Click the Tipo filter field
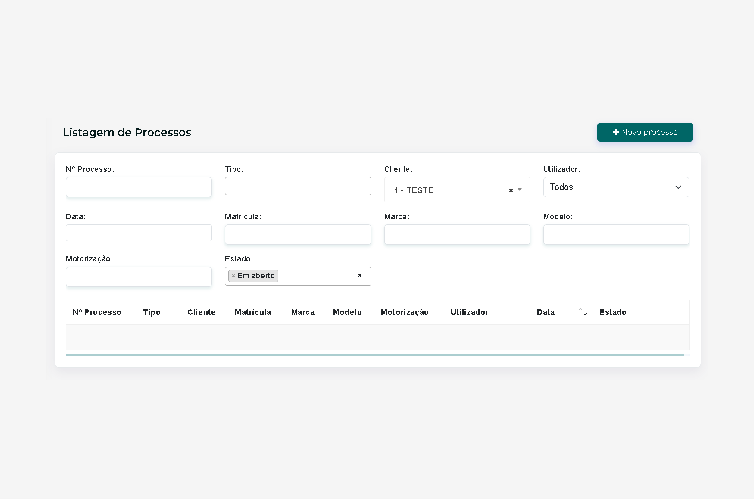Viewport: 754px width, 499px height. tap(298, 187)
